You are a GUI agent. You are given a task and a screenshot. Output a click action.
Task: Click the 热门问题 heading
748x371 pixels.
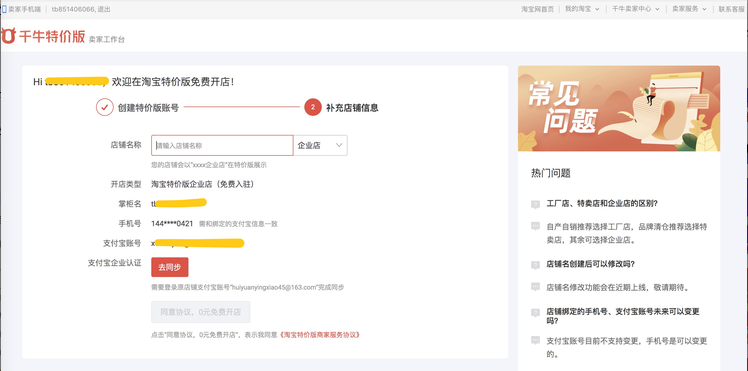click(551, 173)
